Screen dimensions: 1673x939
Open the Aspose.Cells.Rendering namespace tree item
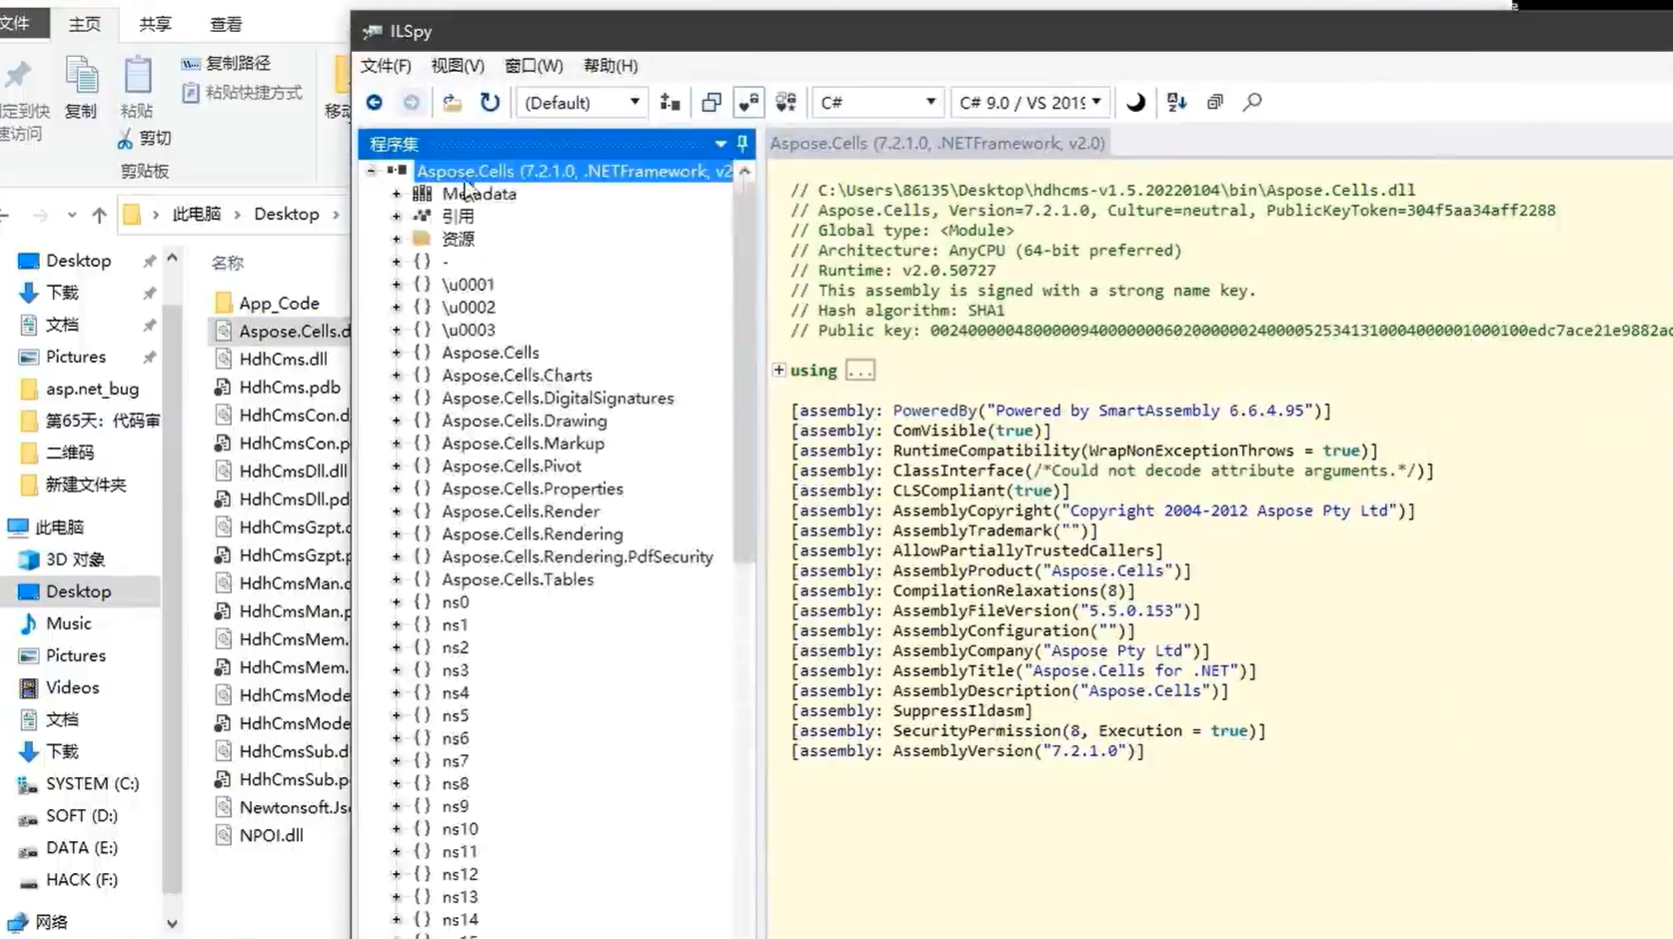[x=532, y=534]
